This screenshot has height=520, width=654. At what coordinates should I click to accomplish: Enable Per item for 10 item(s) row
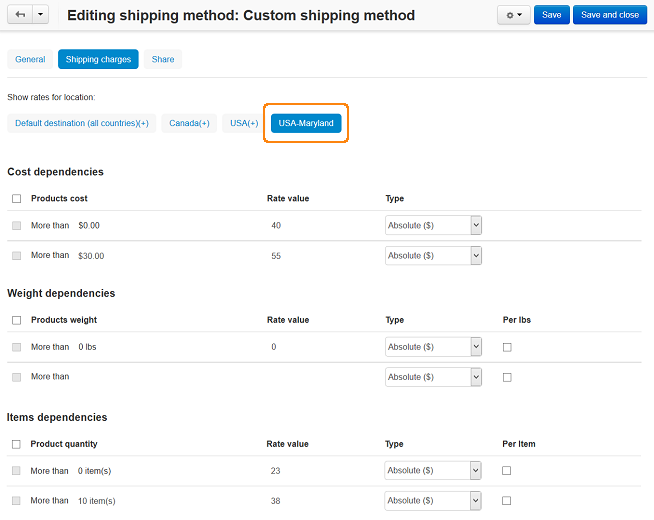pos(507,500)
